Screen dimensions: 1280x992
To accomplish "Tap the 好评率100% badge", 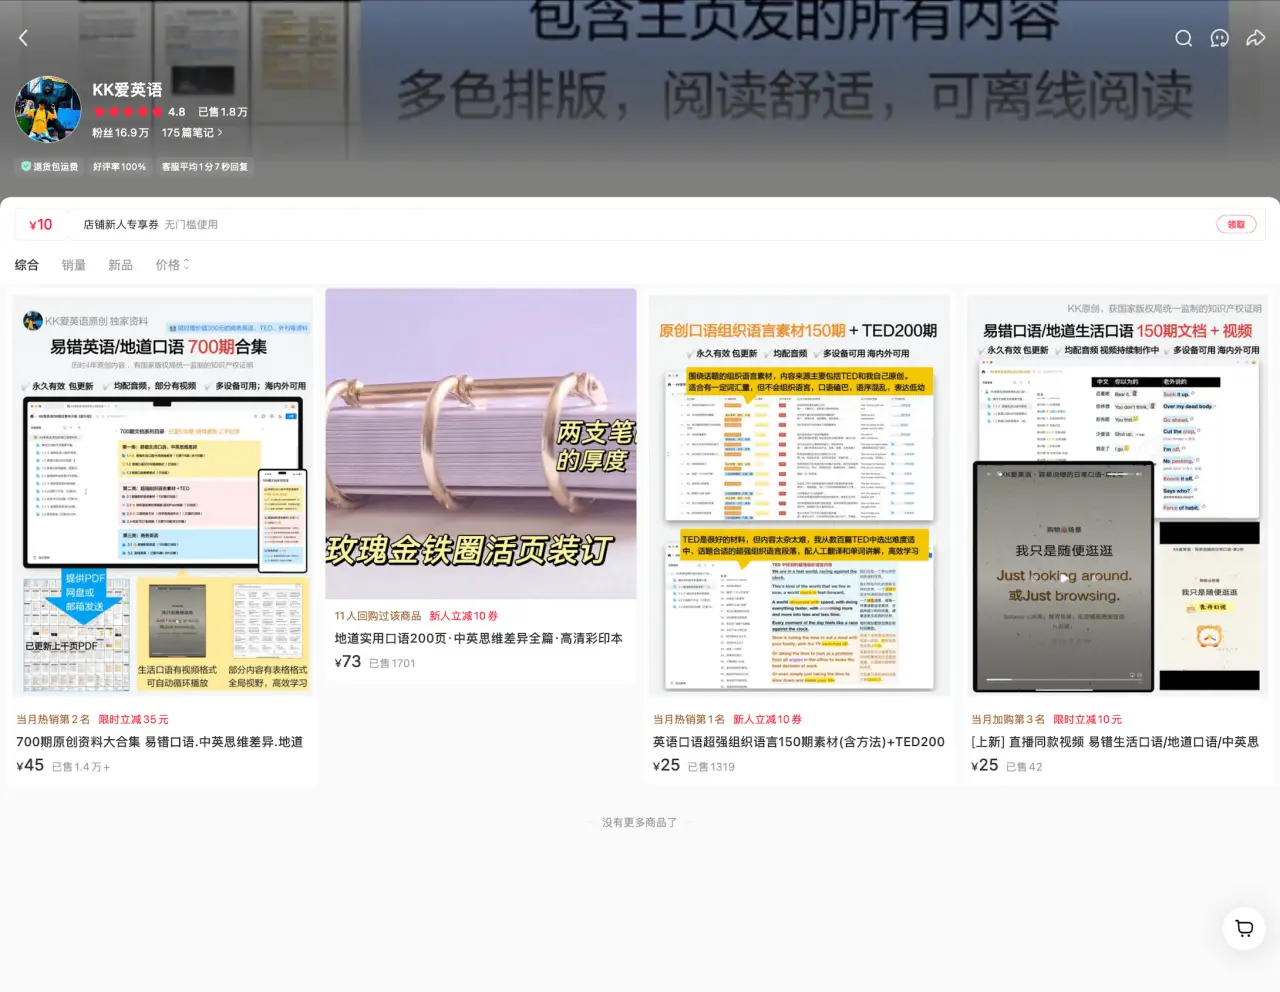I will (x=119, y=167).
